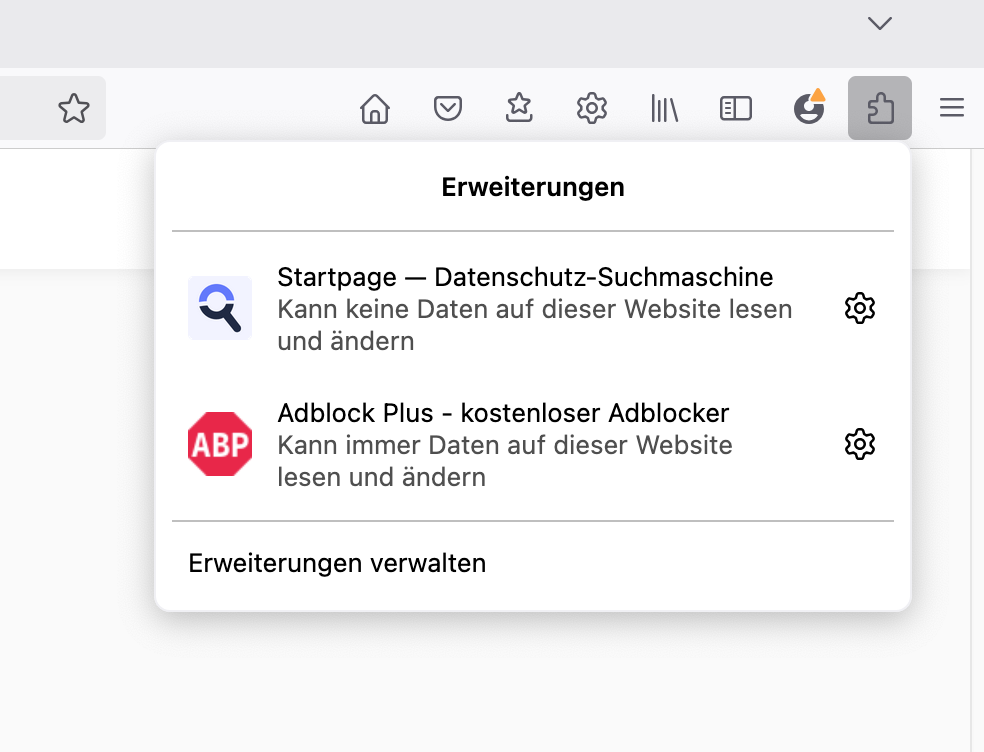The image size is (984, 752).
Task: Click inside the address bar field
Action: 25,108
